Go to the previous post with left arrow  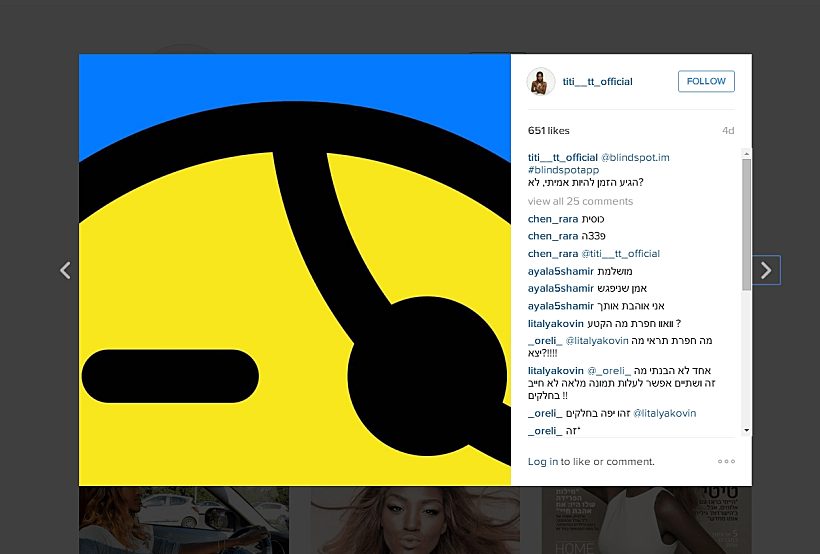[65, 270]
